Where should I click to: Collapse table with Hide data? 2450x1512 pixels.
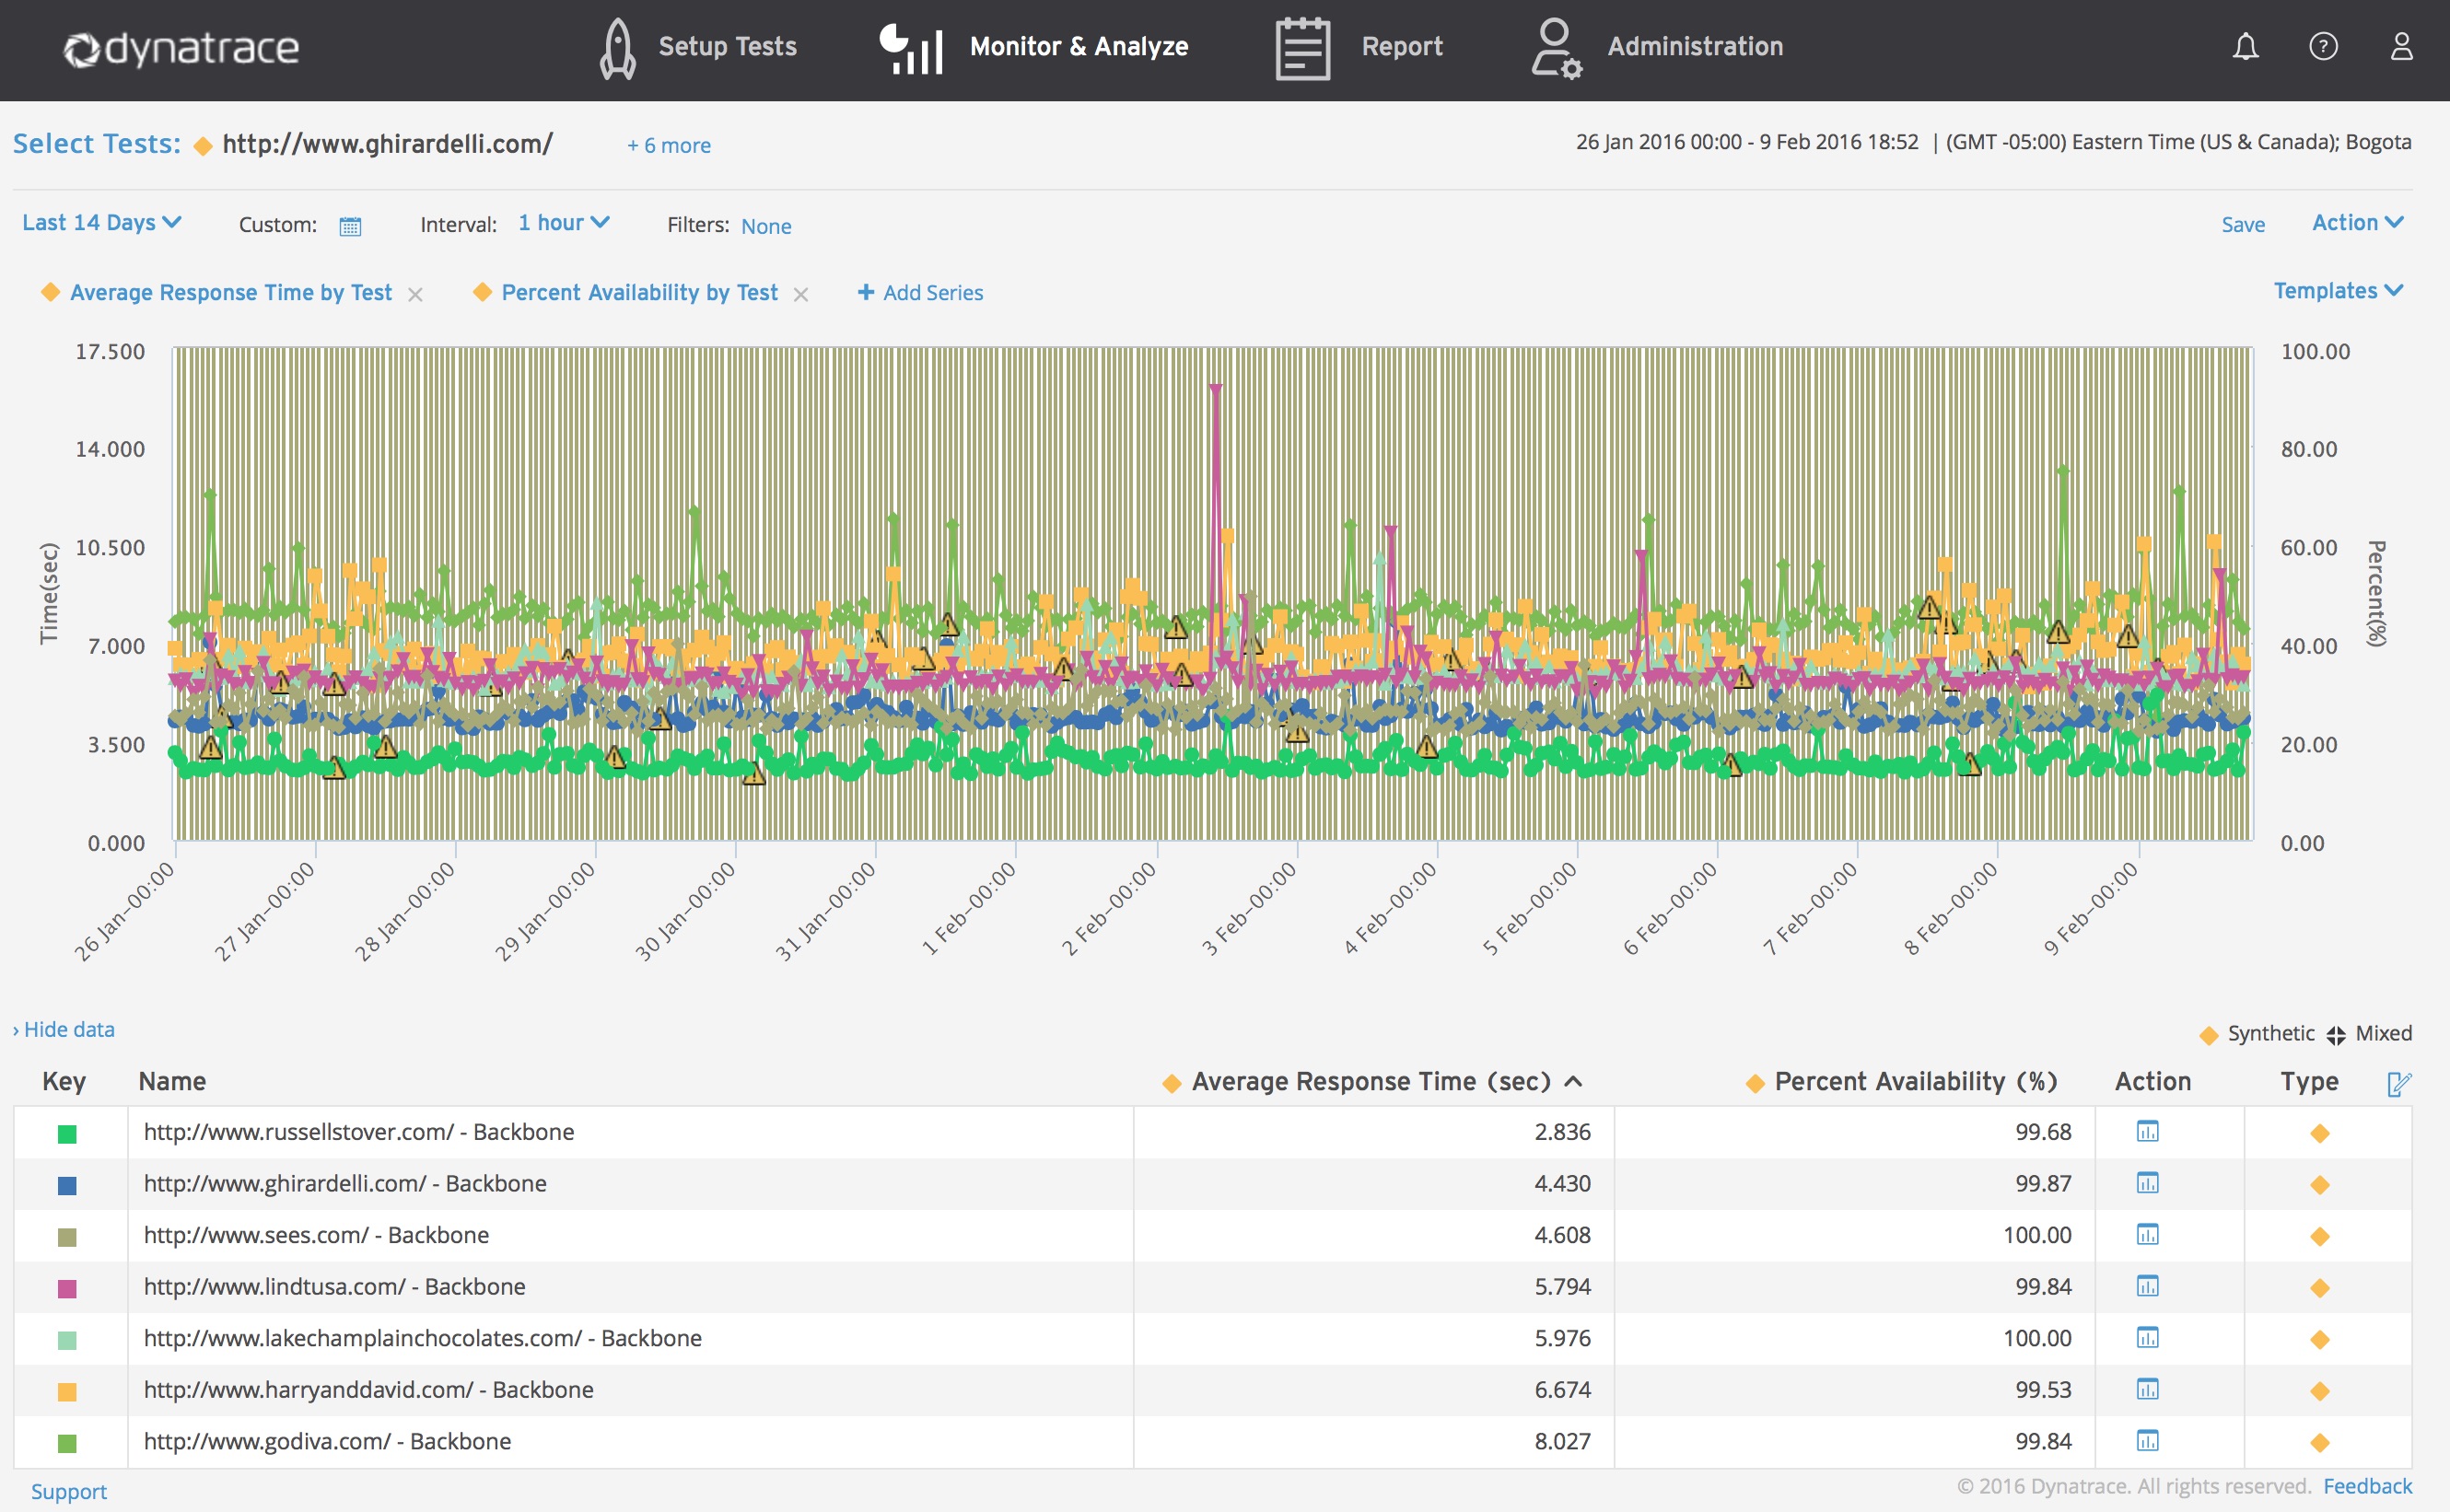[63, 1029]
